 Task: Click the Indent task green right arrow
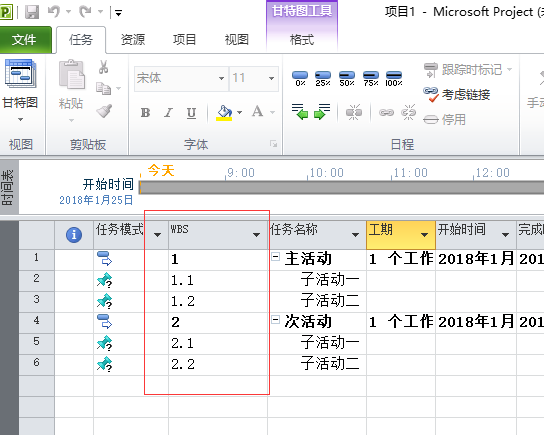pos(322,112)
